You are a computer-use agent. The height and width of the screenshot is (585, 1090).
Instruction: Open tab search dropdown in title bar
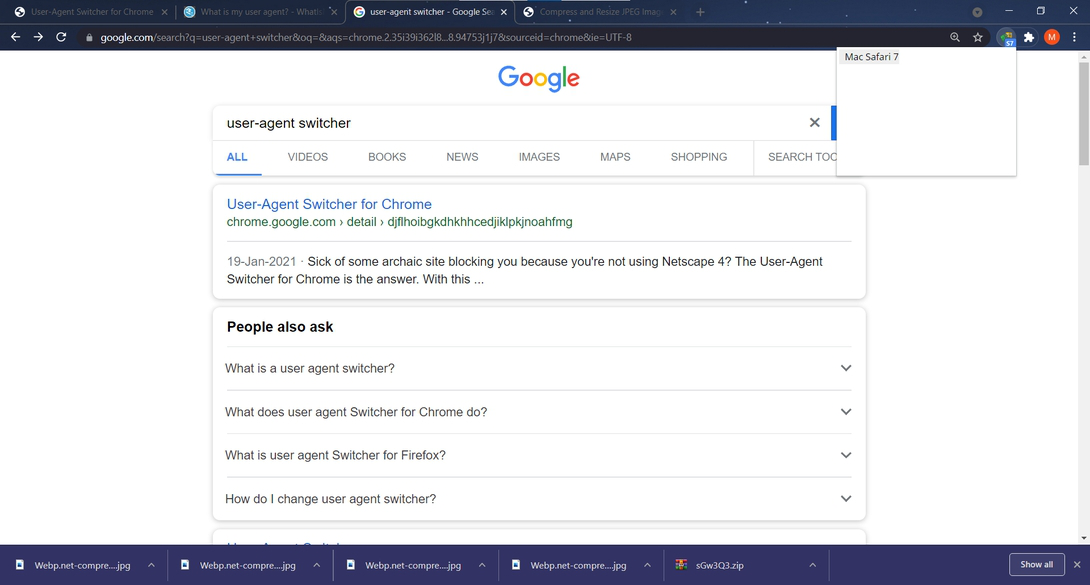pyautogui.click(x=977, y=12)
